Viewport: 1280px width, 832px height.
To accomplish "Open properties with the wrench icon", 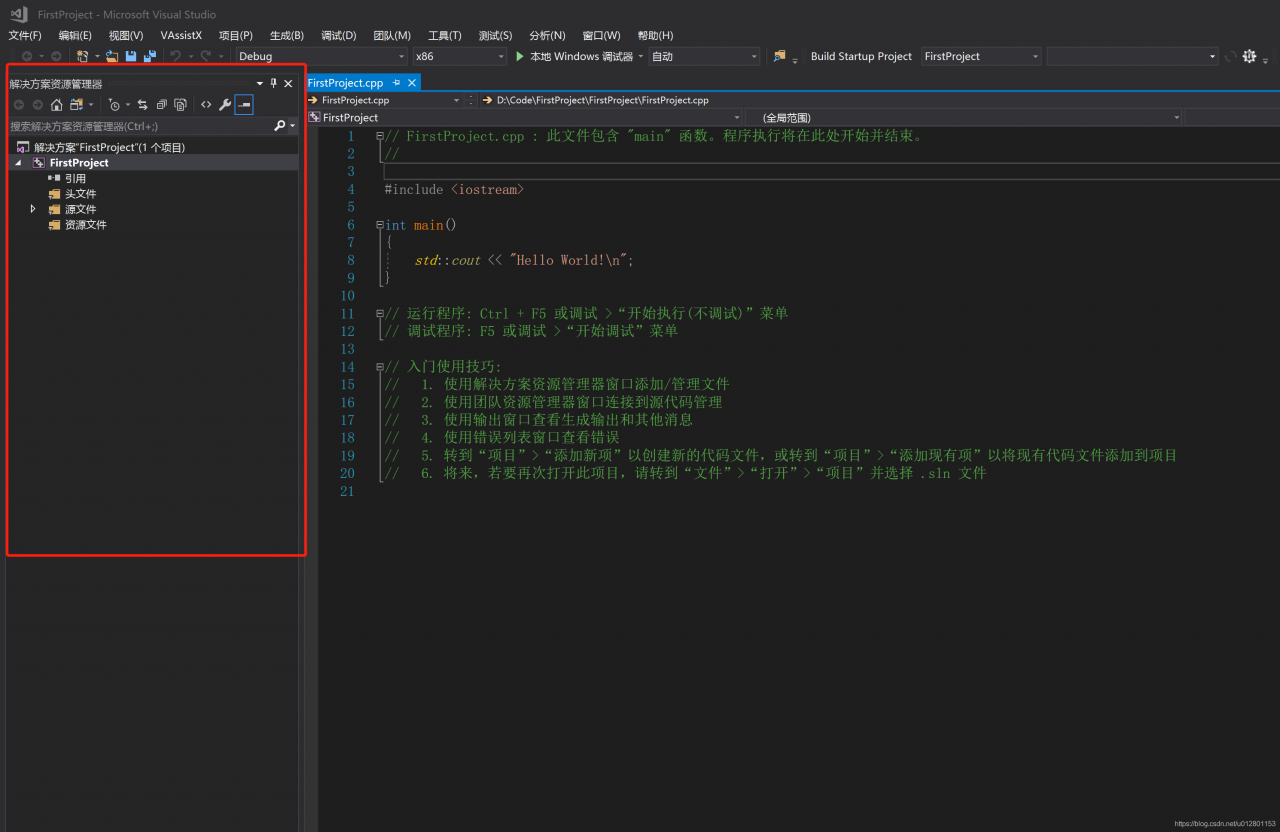I will 225,105.
